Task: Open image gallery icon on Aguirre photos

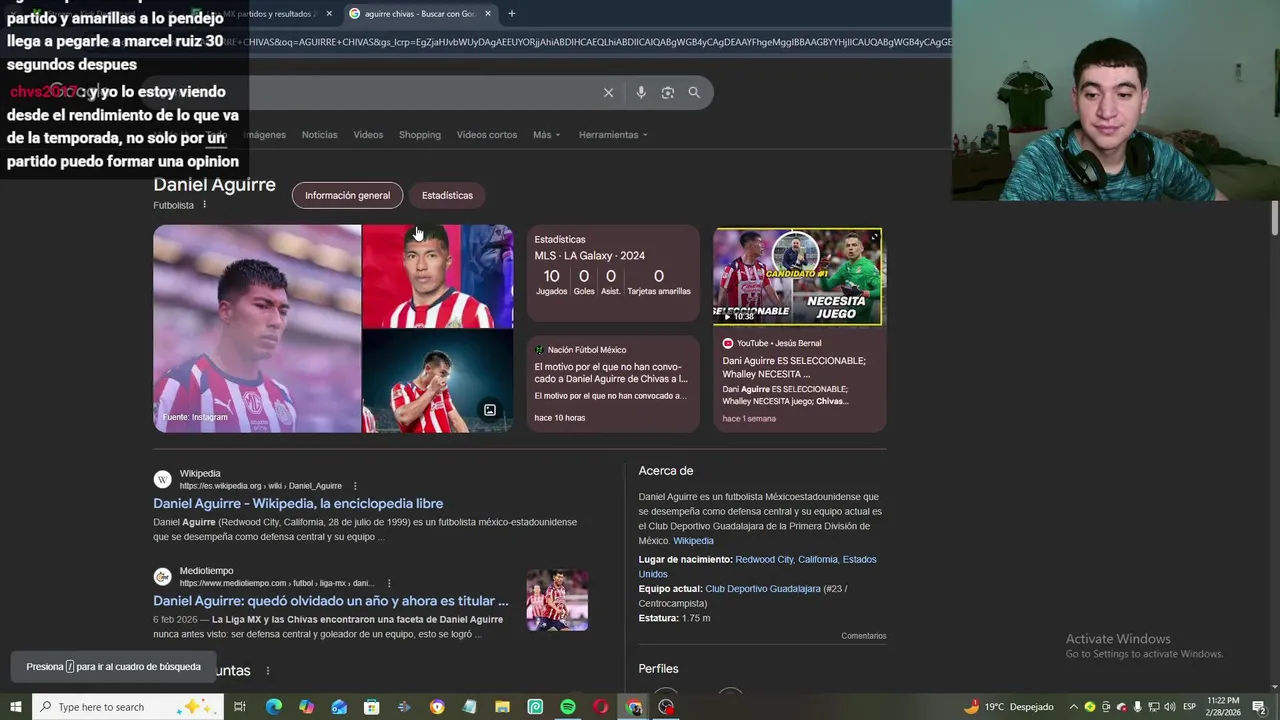Action: (490, 410)
